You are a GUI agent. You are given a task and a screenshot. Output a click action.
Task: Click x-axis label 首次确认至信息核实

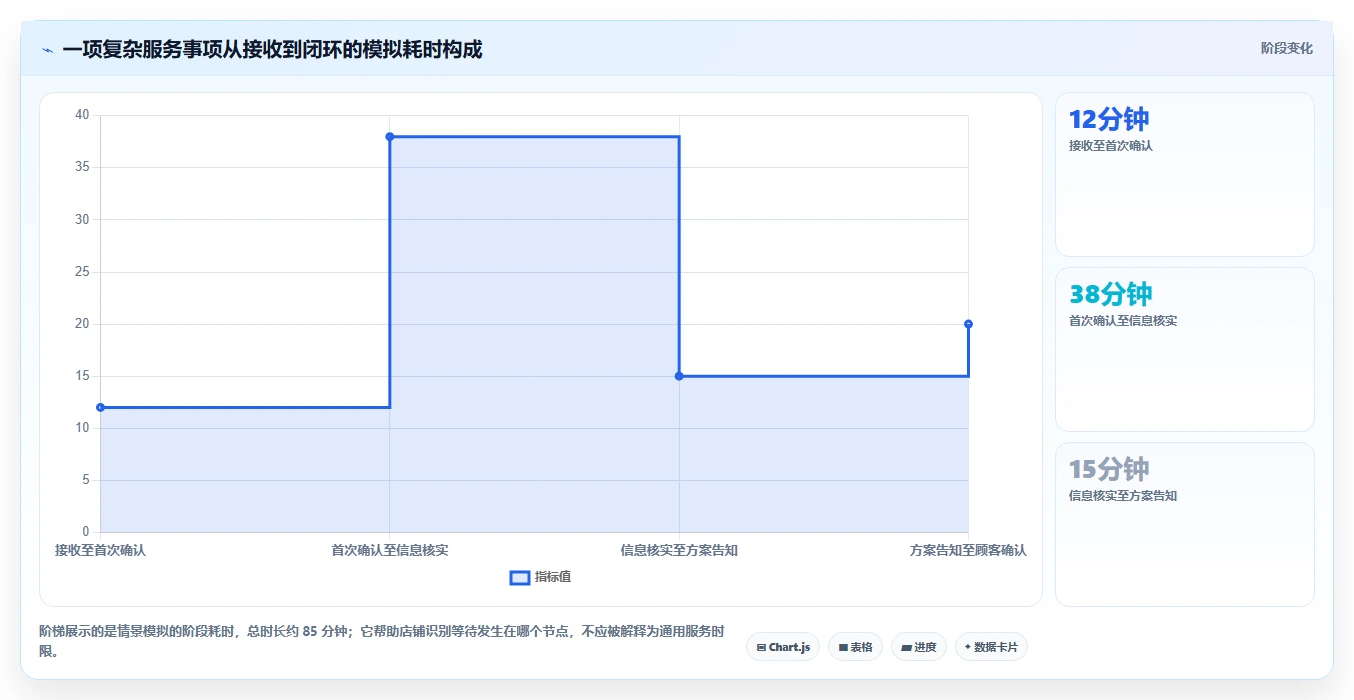[x=390, y=550]
